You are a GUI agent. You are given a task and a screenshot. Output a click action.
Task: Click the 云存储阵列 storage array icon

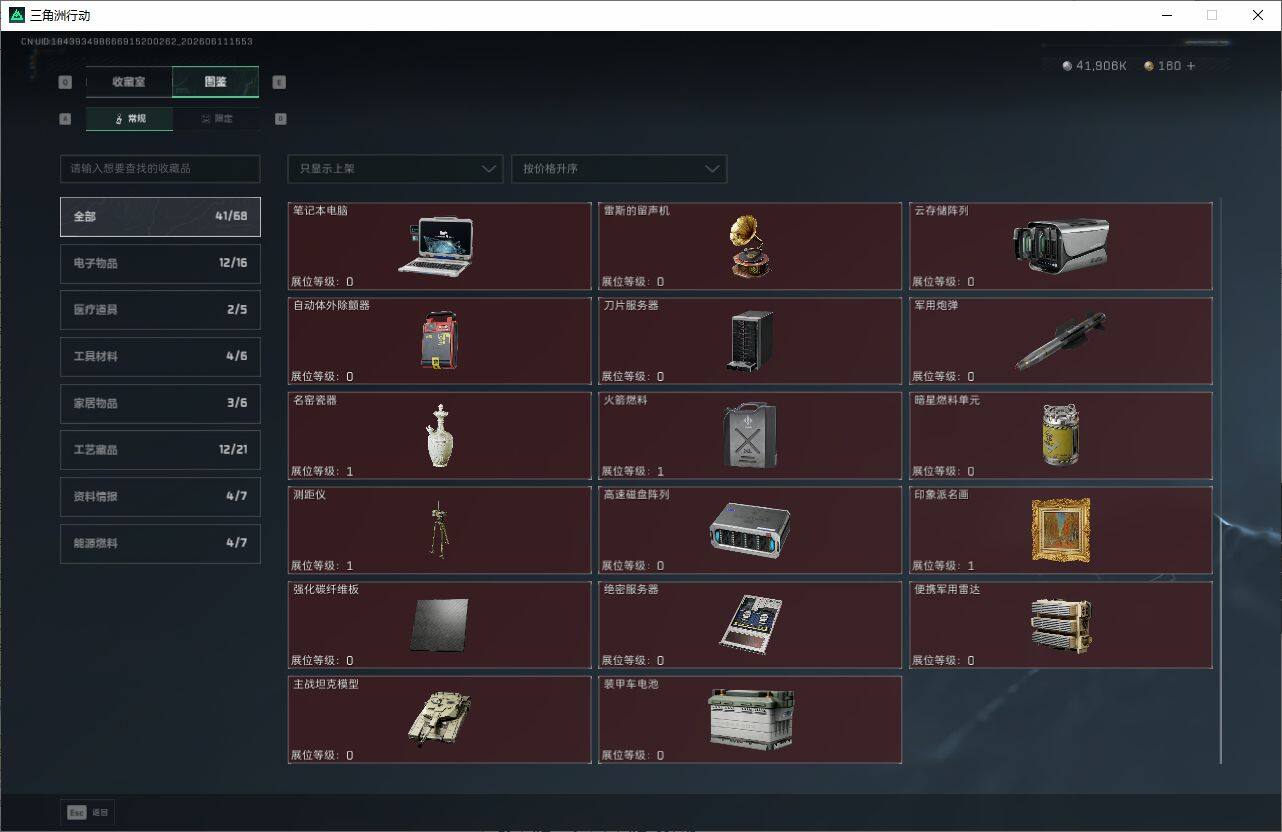click(x=1060, y=246)
